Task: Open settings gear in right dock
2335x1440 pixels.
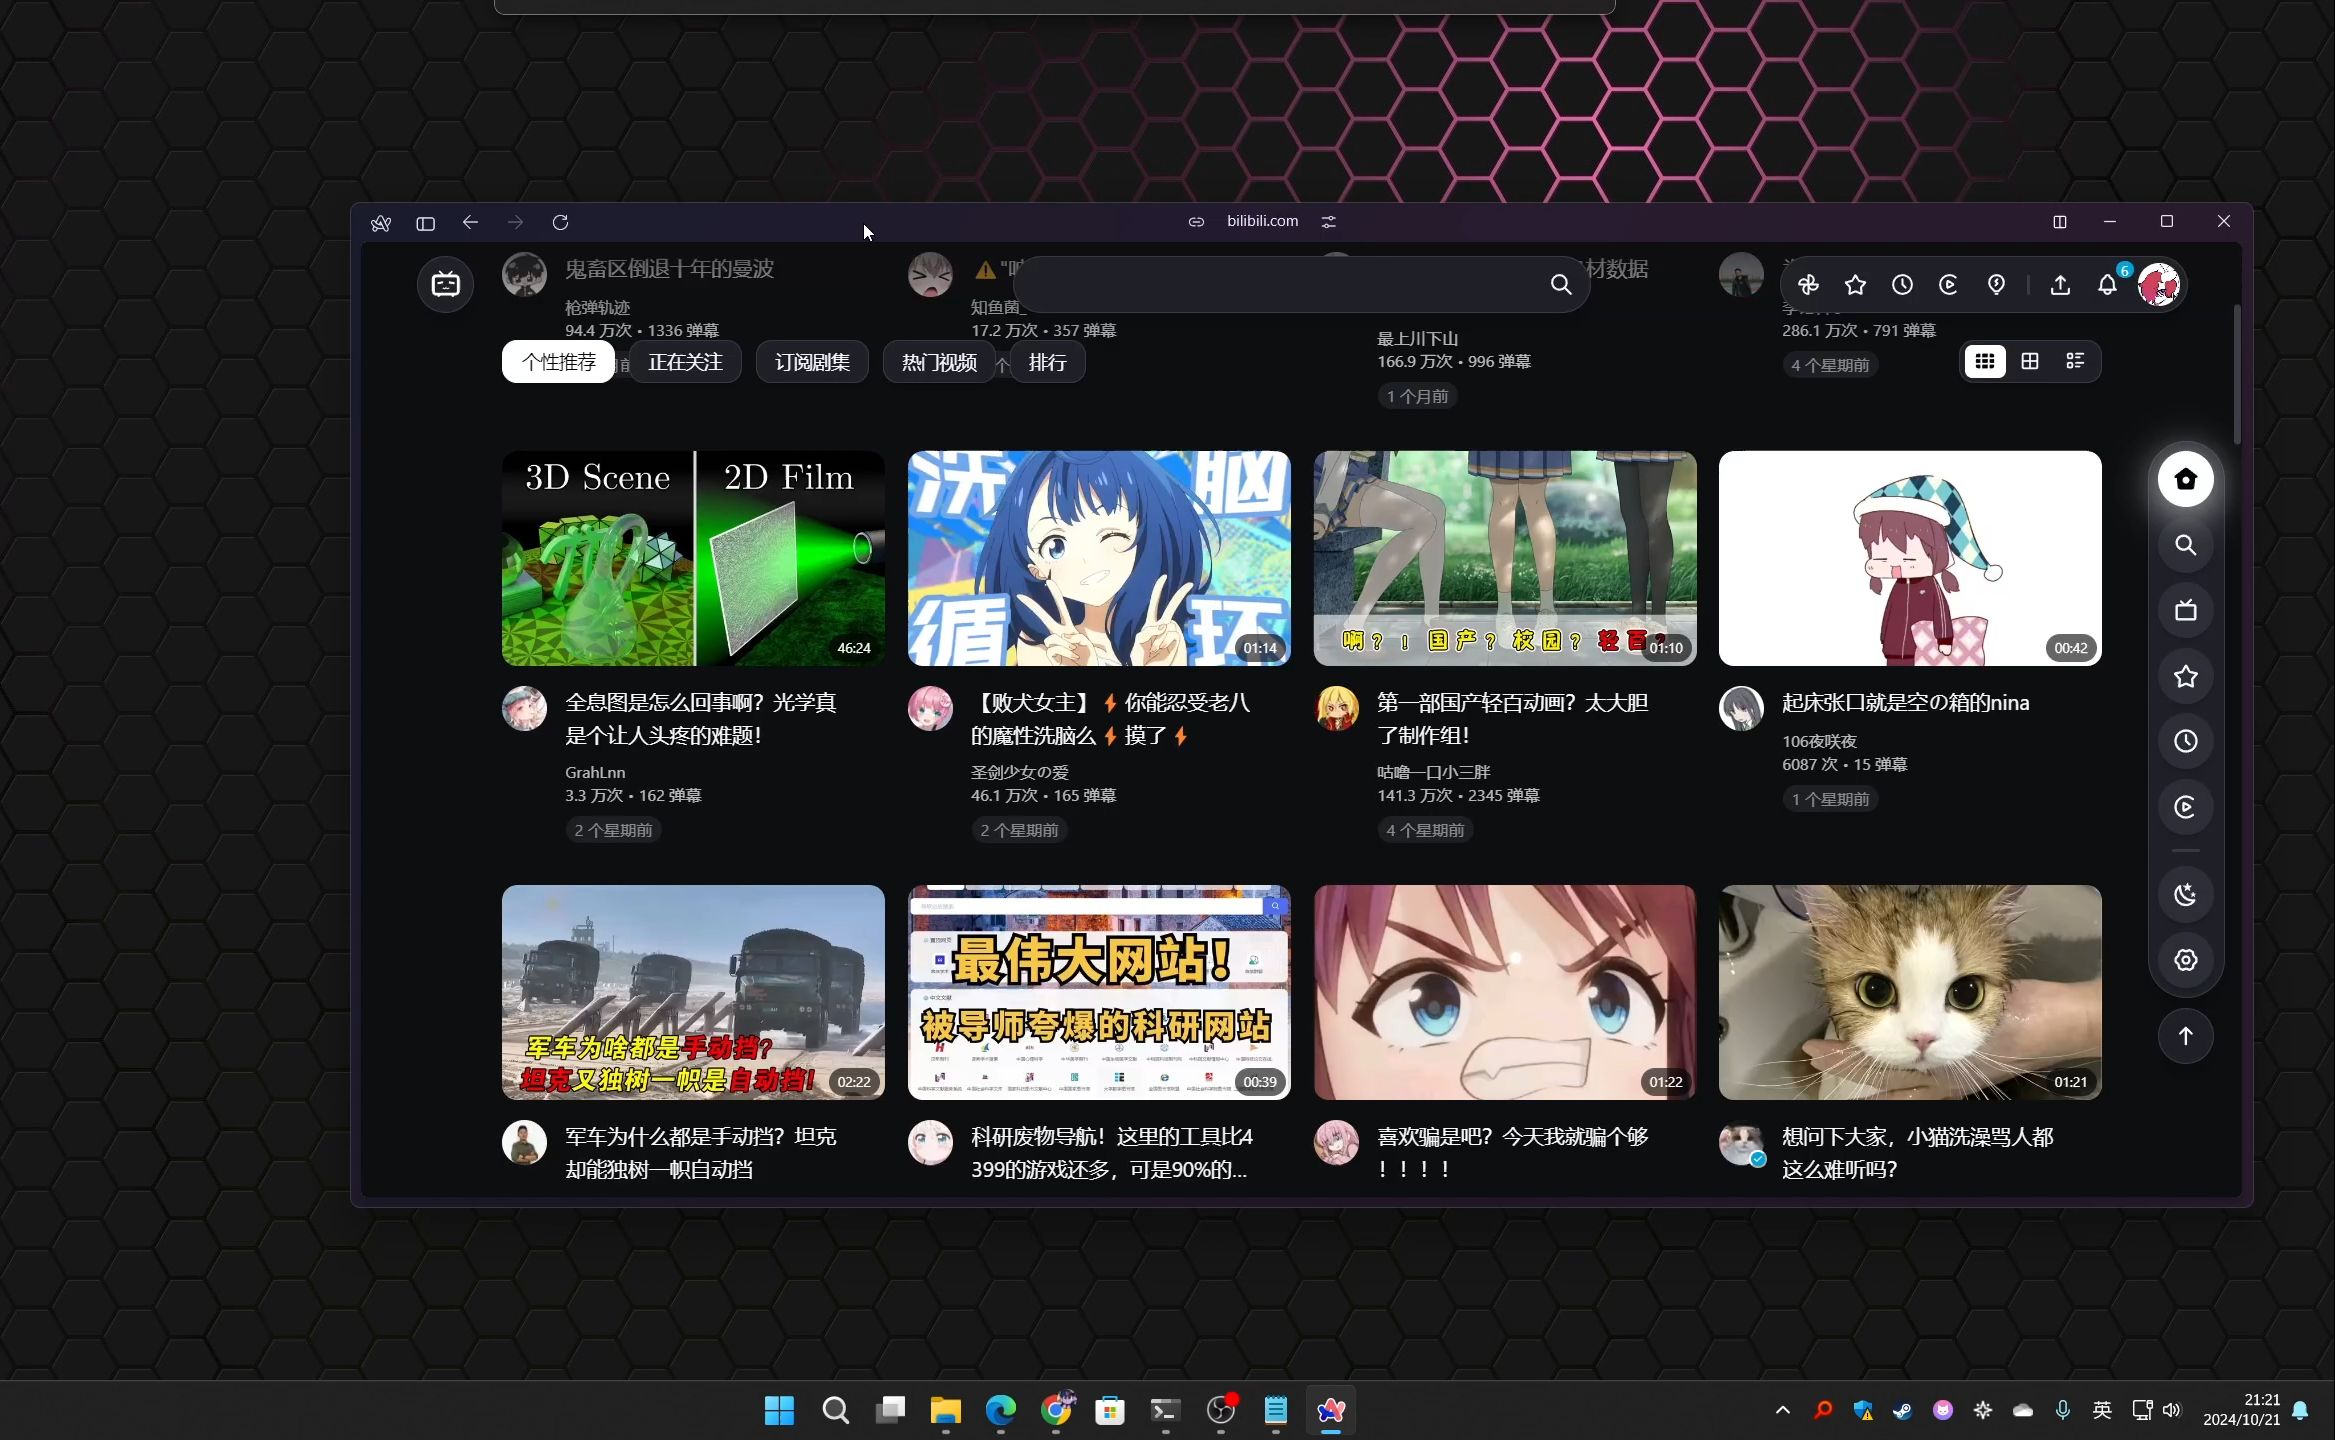Action: click(2185, 960)
